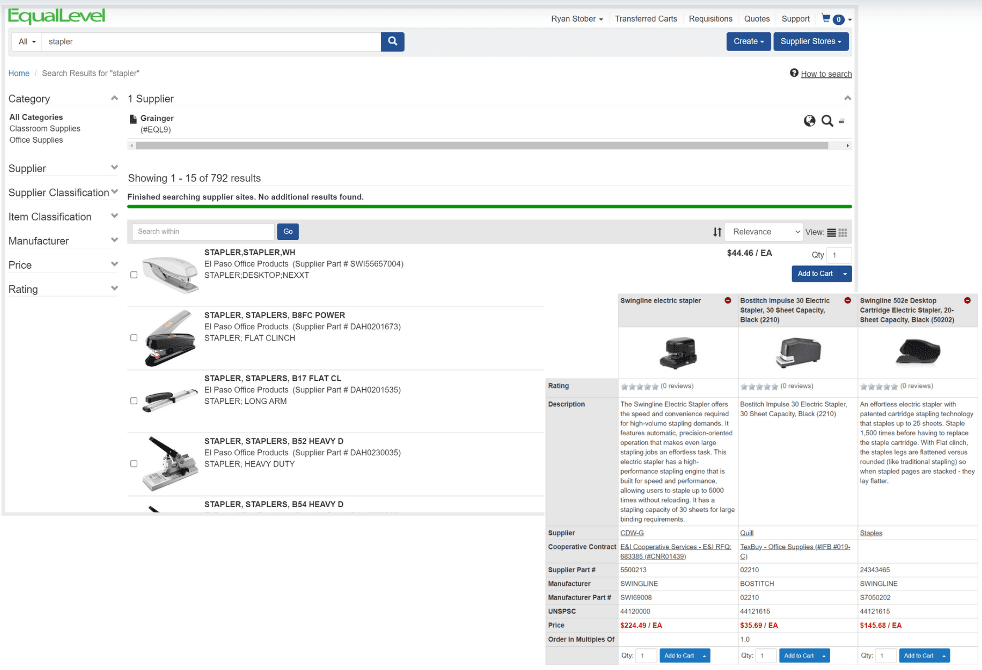The height and width of the screenshot is (670, 982).
Task: Switch to list view
Action: [832, 232]
